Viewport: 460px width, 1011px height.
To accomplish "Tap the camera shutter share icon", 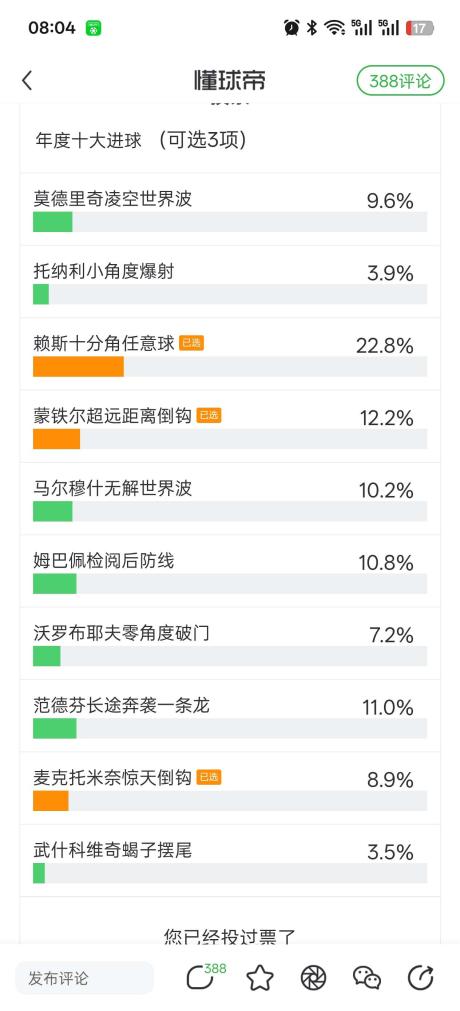I will point(314,978).
